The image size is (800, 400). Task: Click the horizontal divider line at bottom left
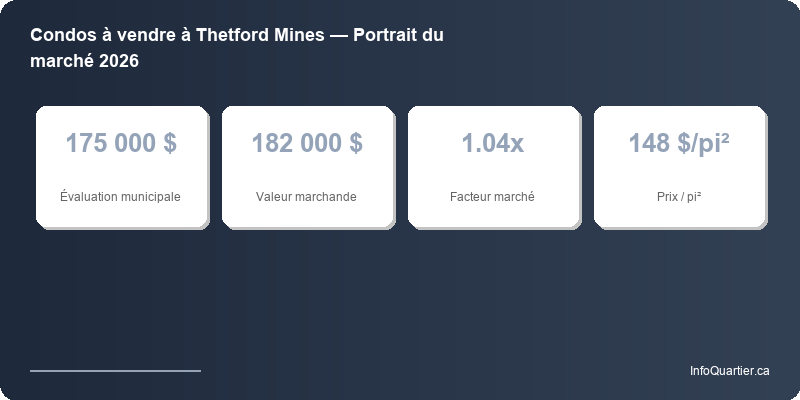pos(115,370)
